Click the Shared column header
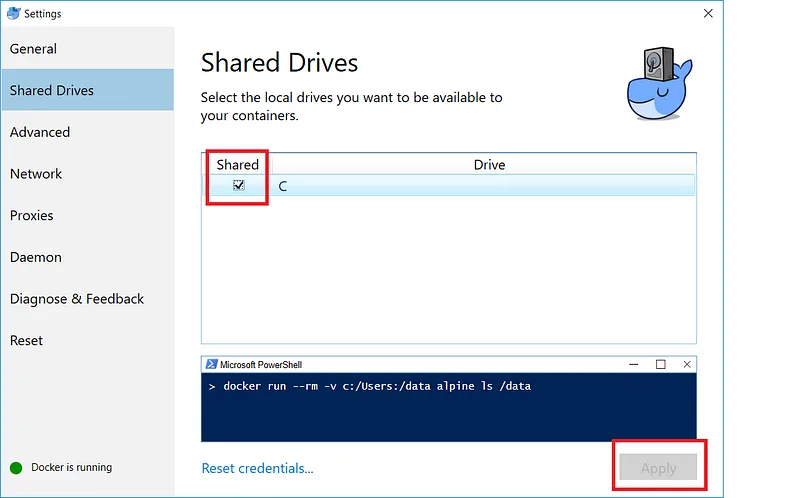The height and width of the screenshot is (498, 800). coord(237,165)
